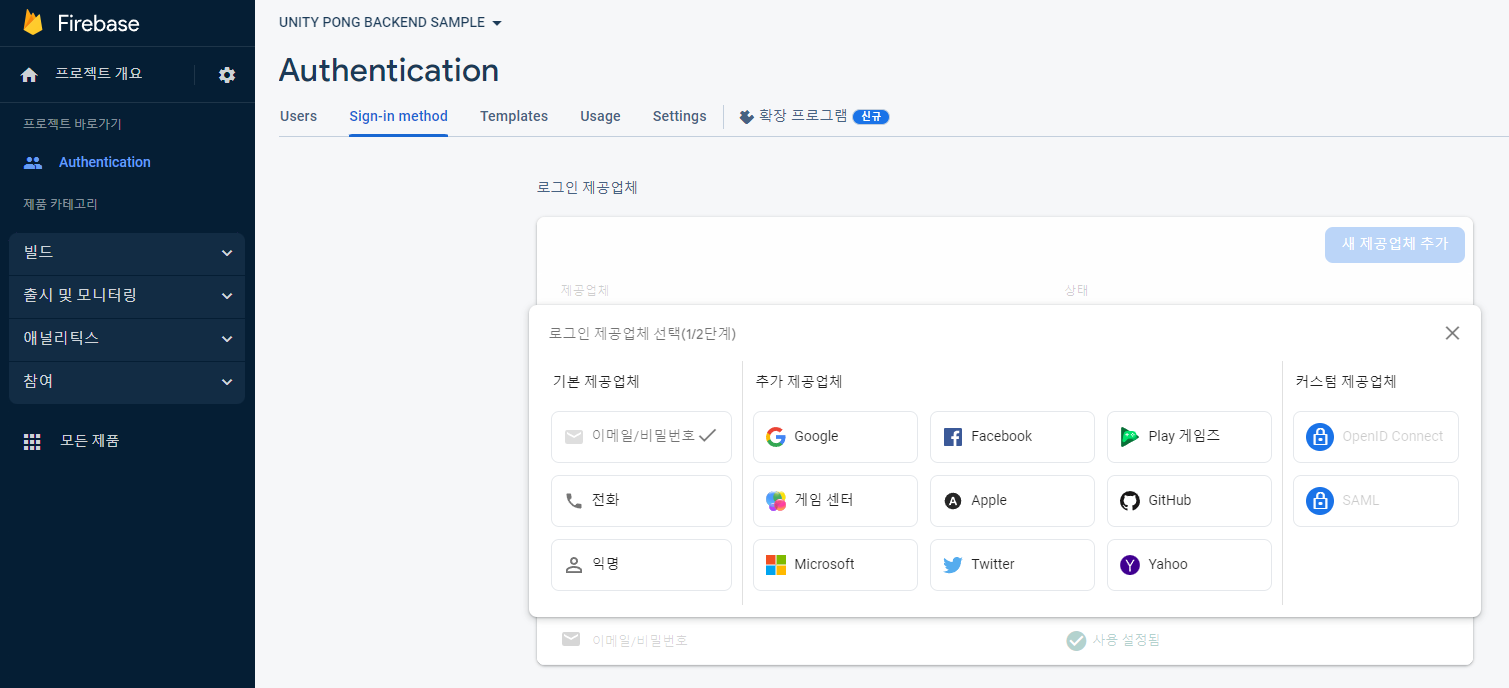
Task: Expand the 애널리틱스 category
Action: coord(127,340)
